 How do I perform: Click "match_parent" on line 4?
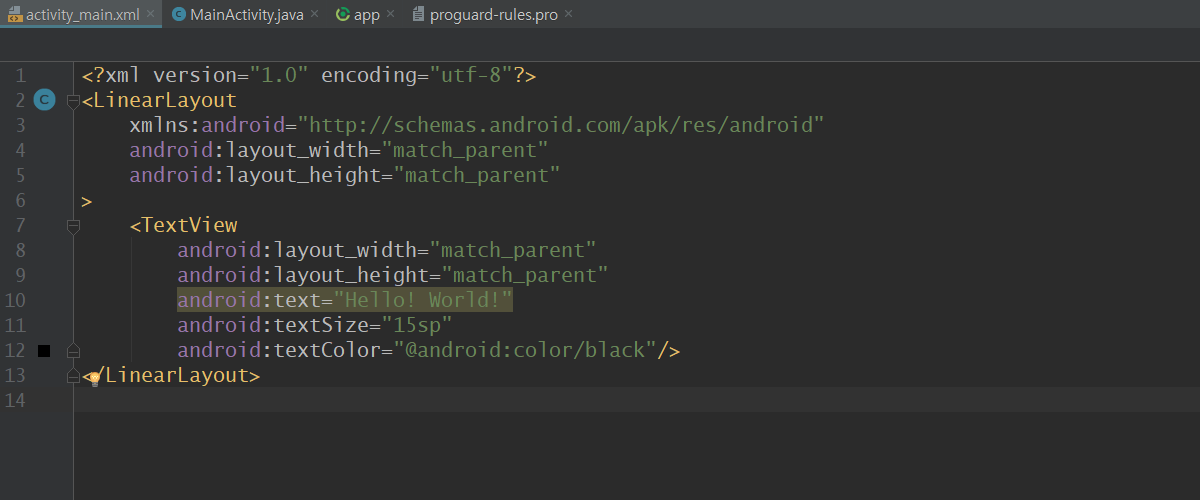(465, 150)
